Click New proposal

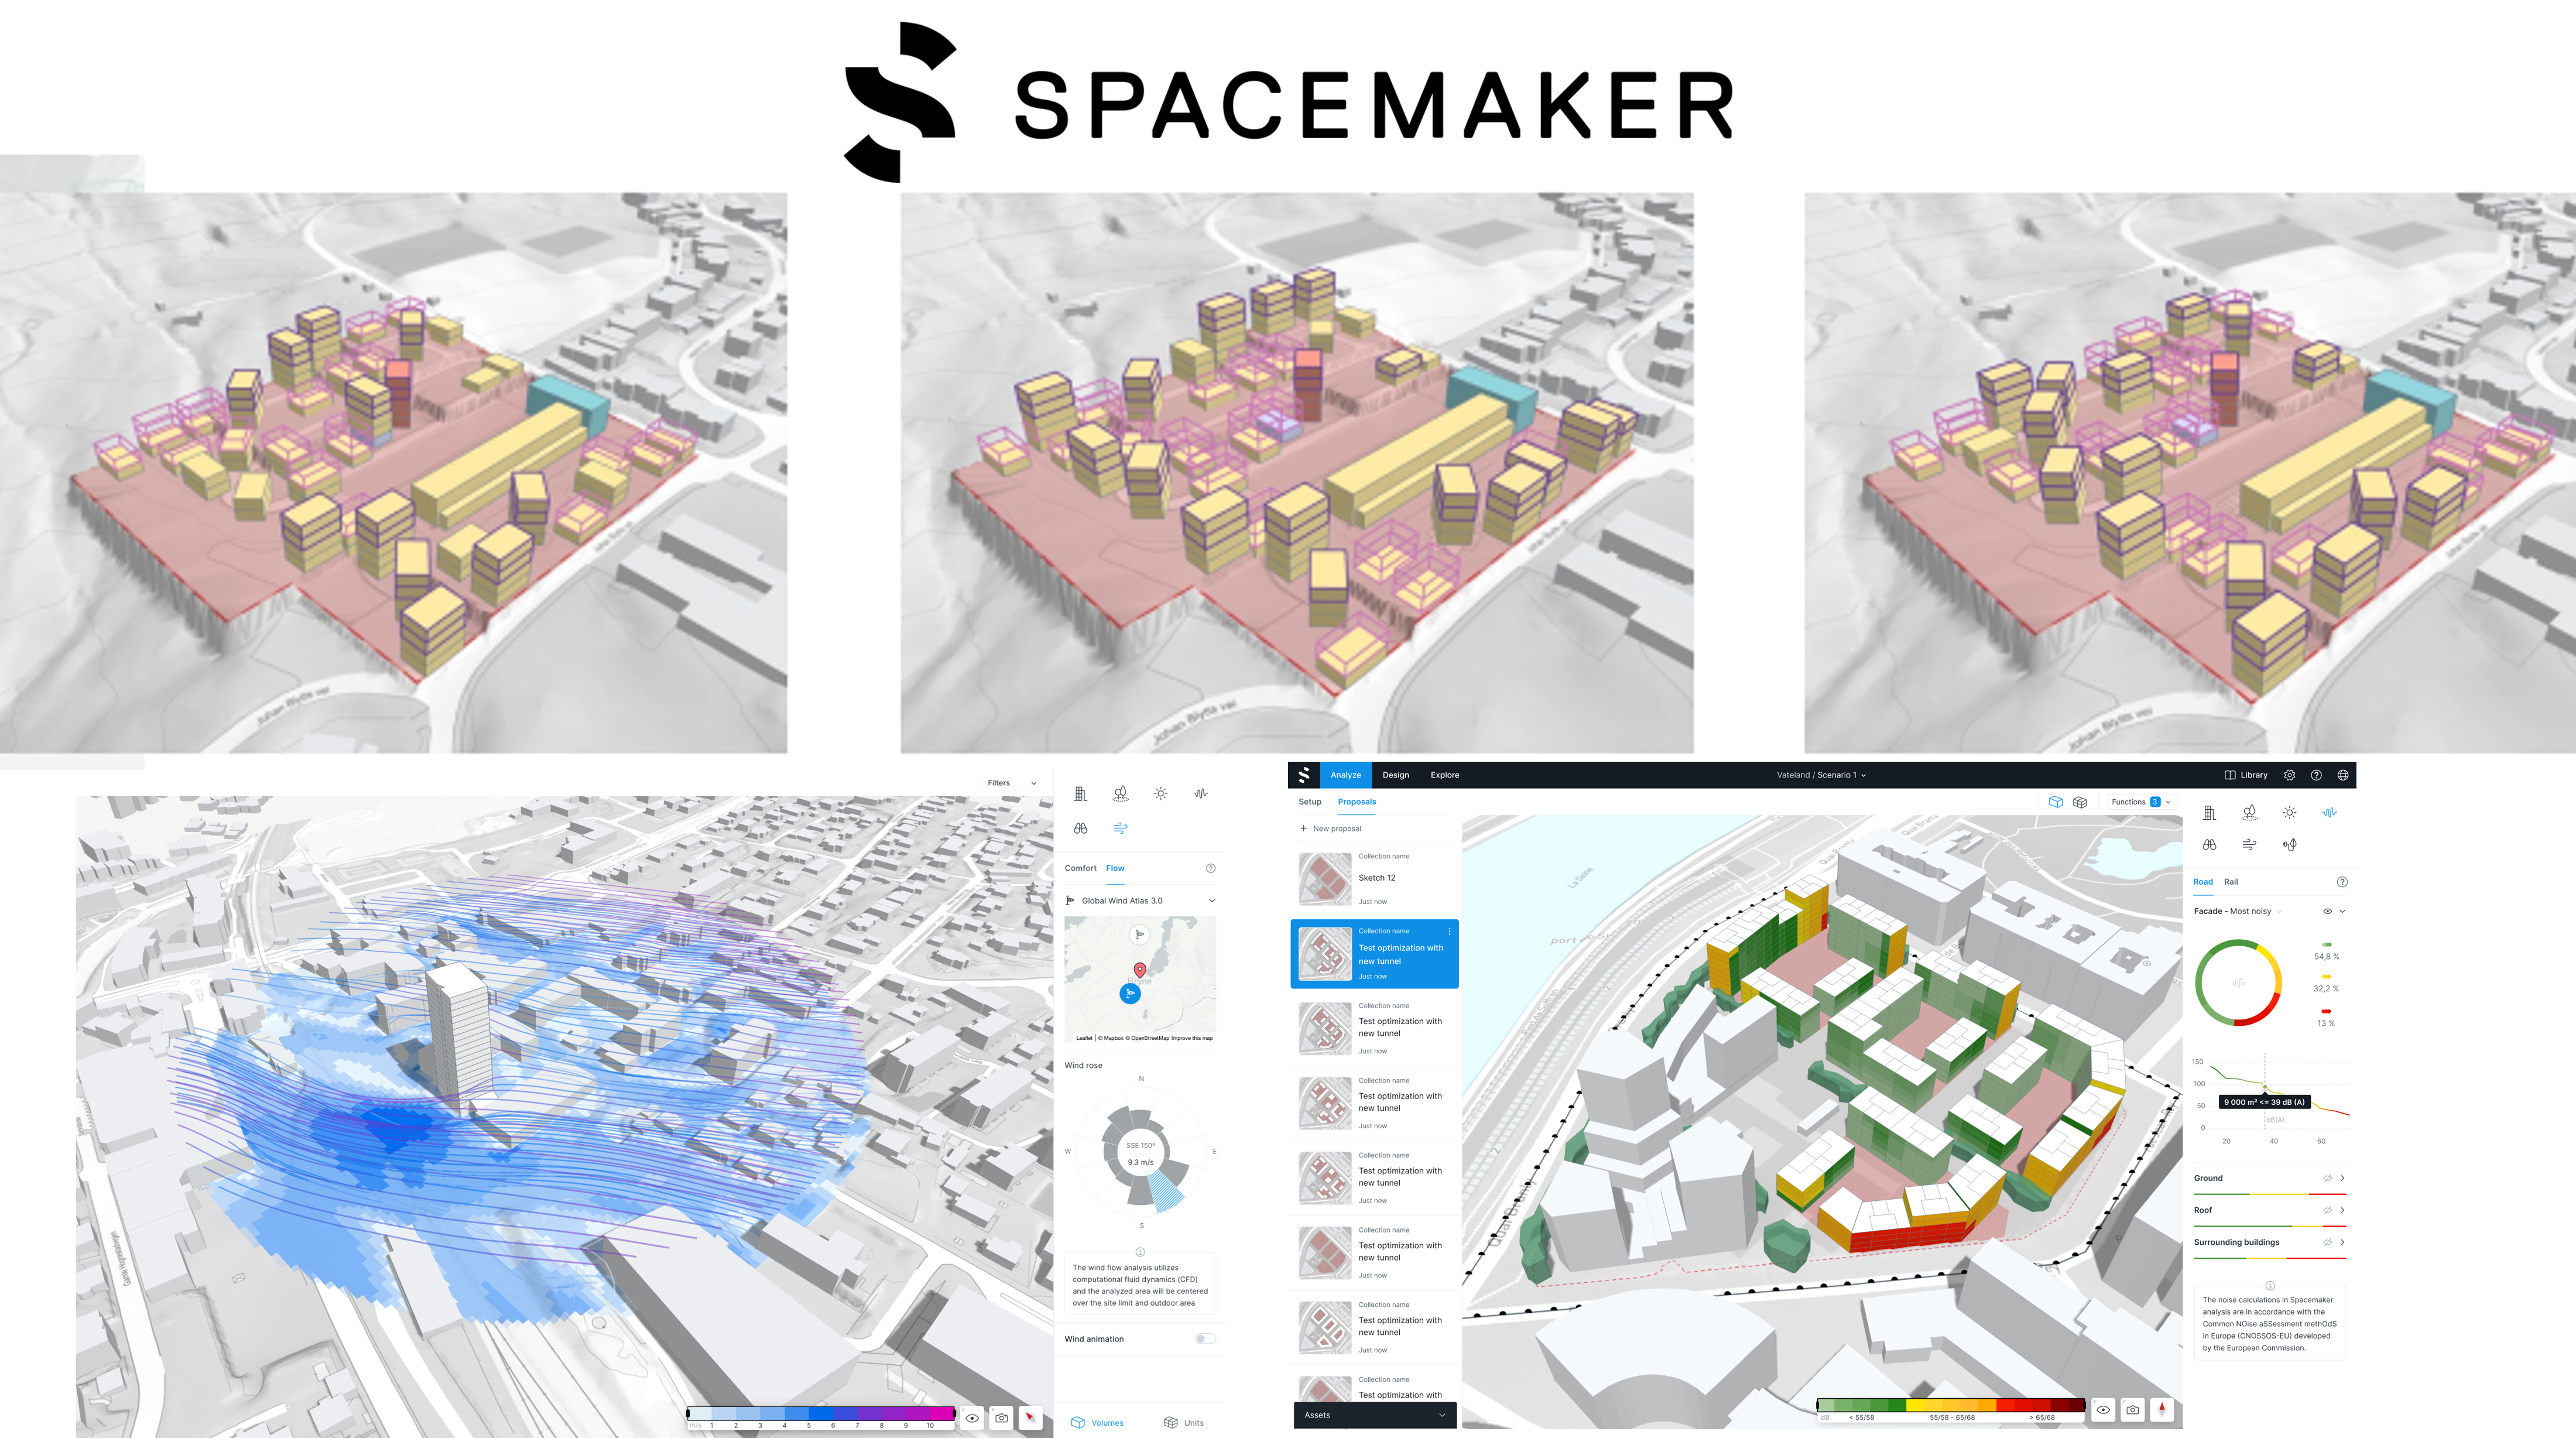pos(1330,828)
